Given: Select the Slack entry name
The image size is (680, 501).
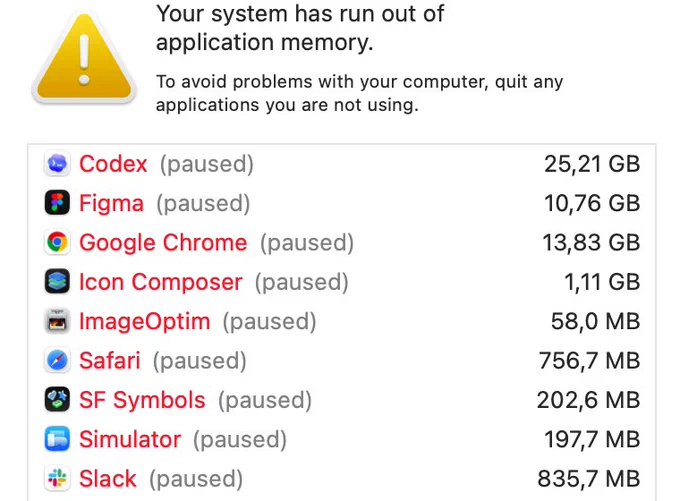Looking at the screenshot, I should point(108,479).
